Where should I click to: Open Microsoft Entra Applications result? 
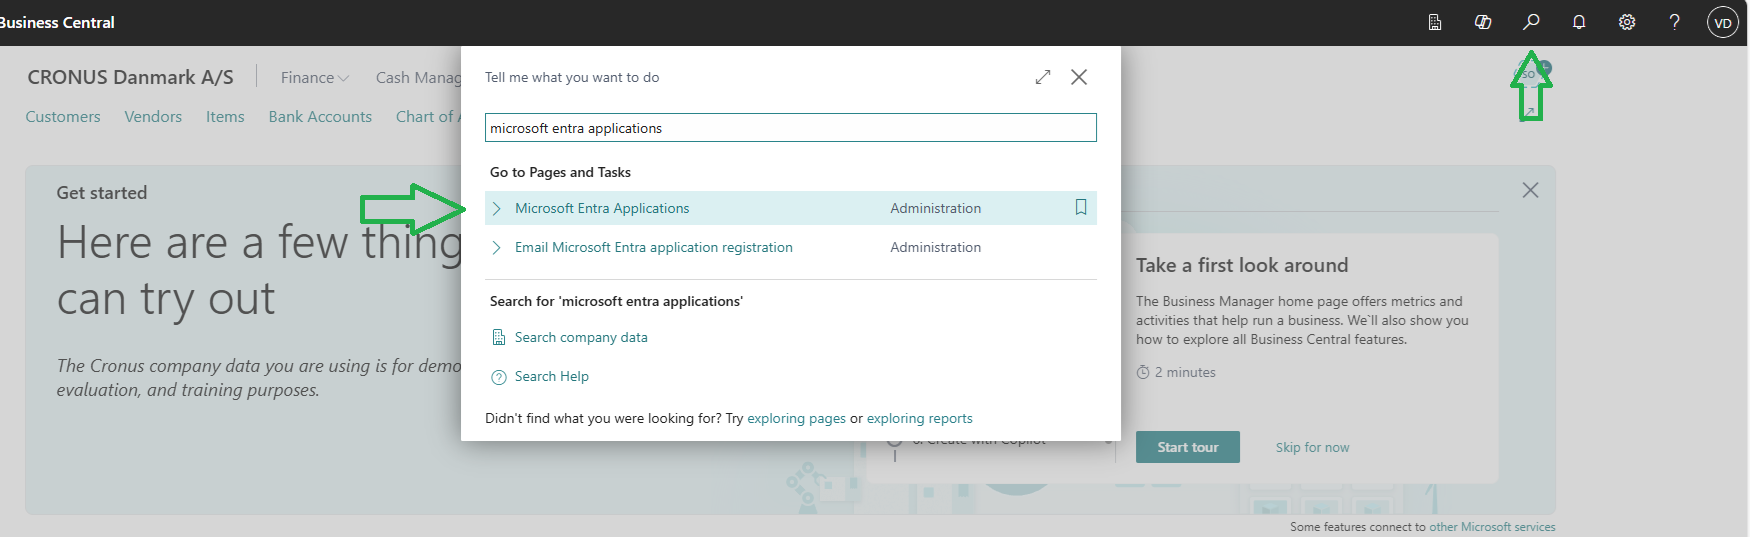click(x=602, y=208)
